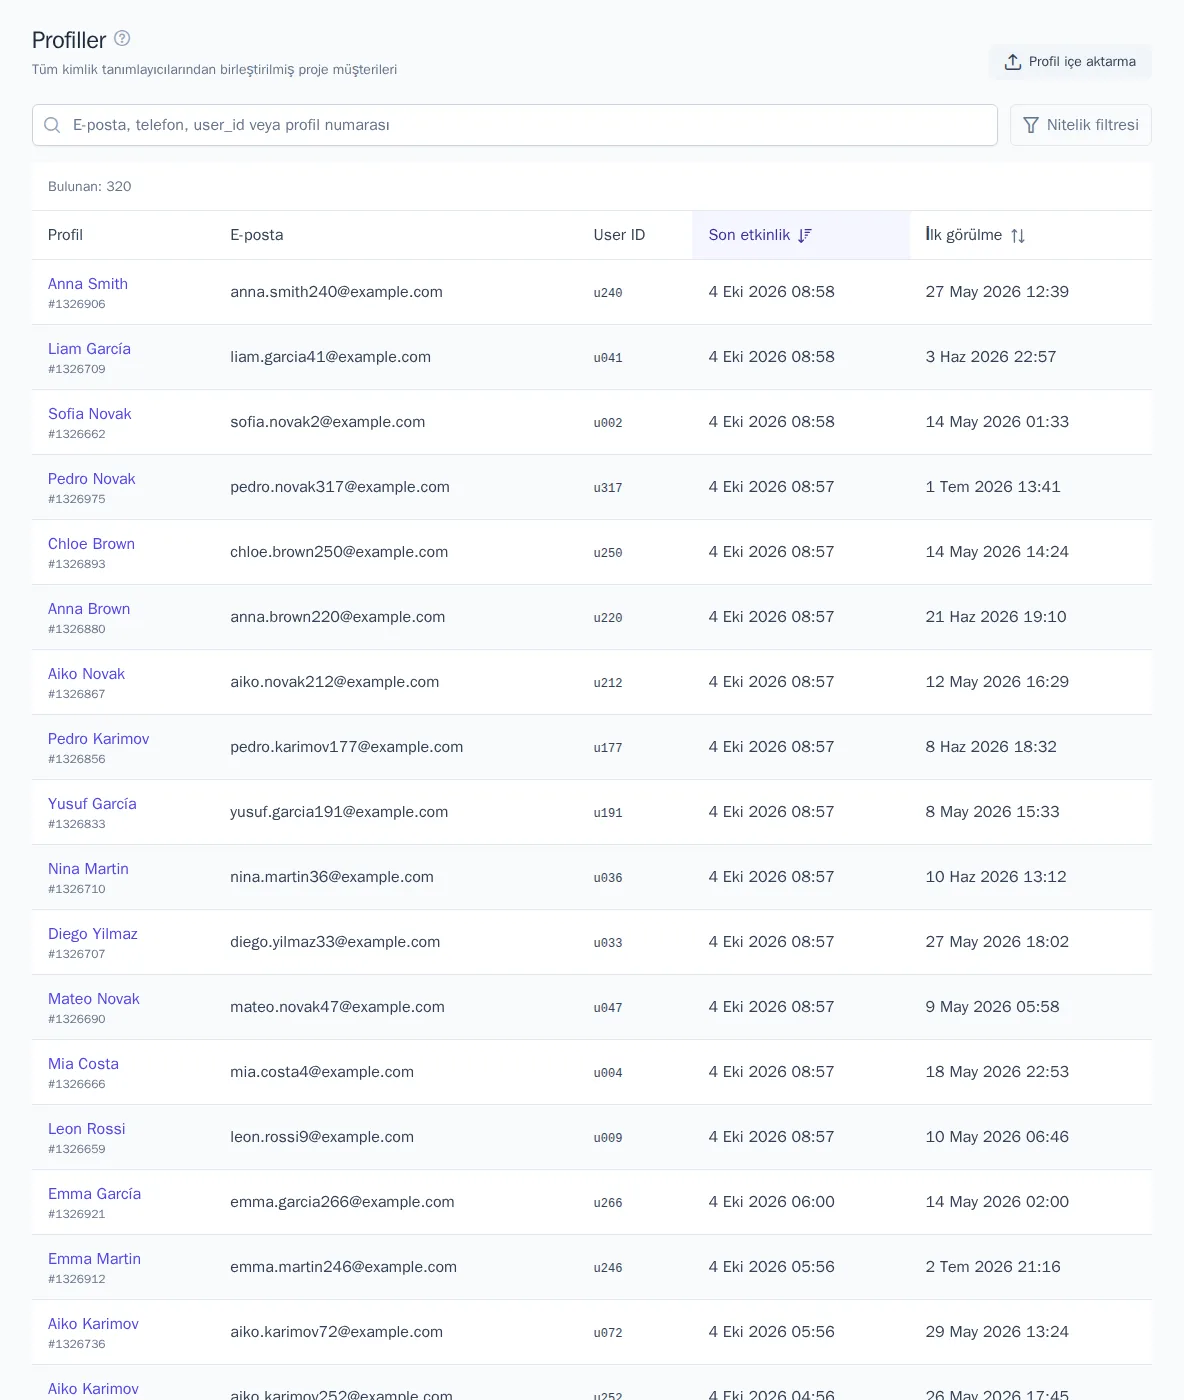Click the upload icon in Profil içe aktarma
Screen dimensions: 1184x1400
(x=1013, y=62)
